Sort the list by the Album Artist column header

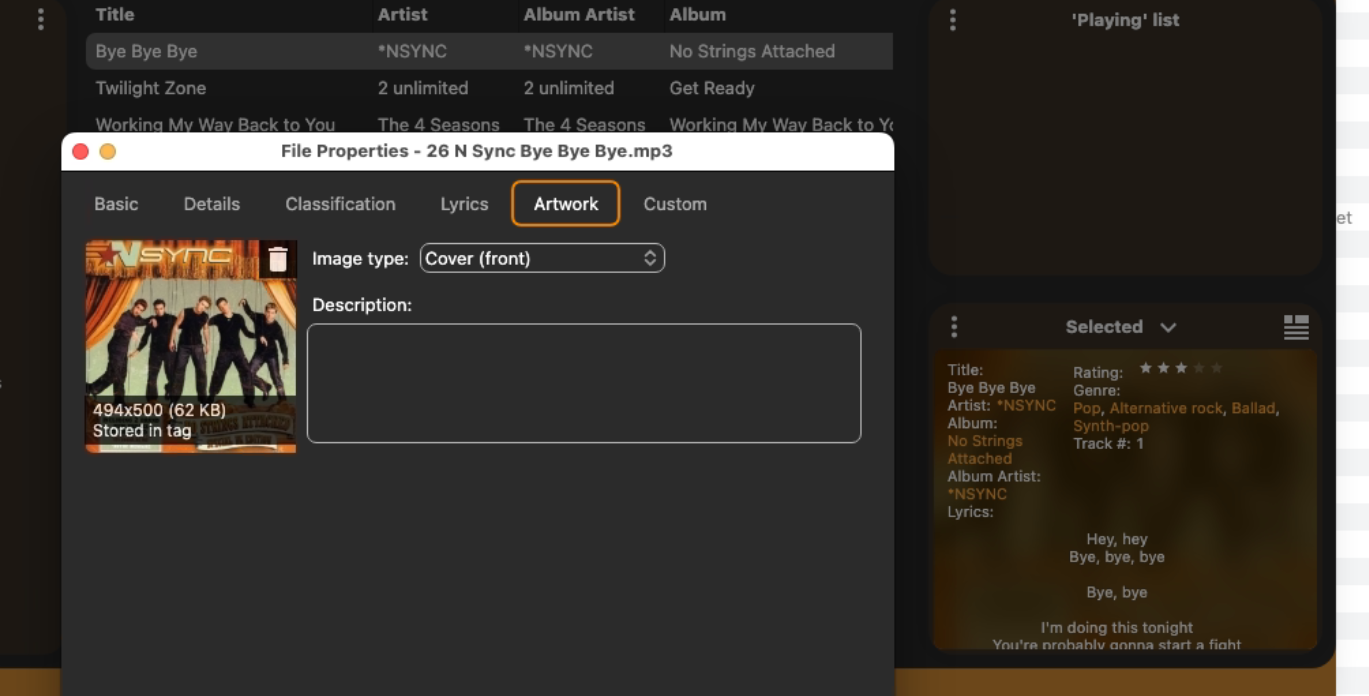click(579, 15)
